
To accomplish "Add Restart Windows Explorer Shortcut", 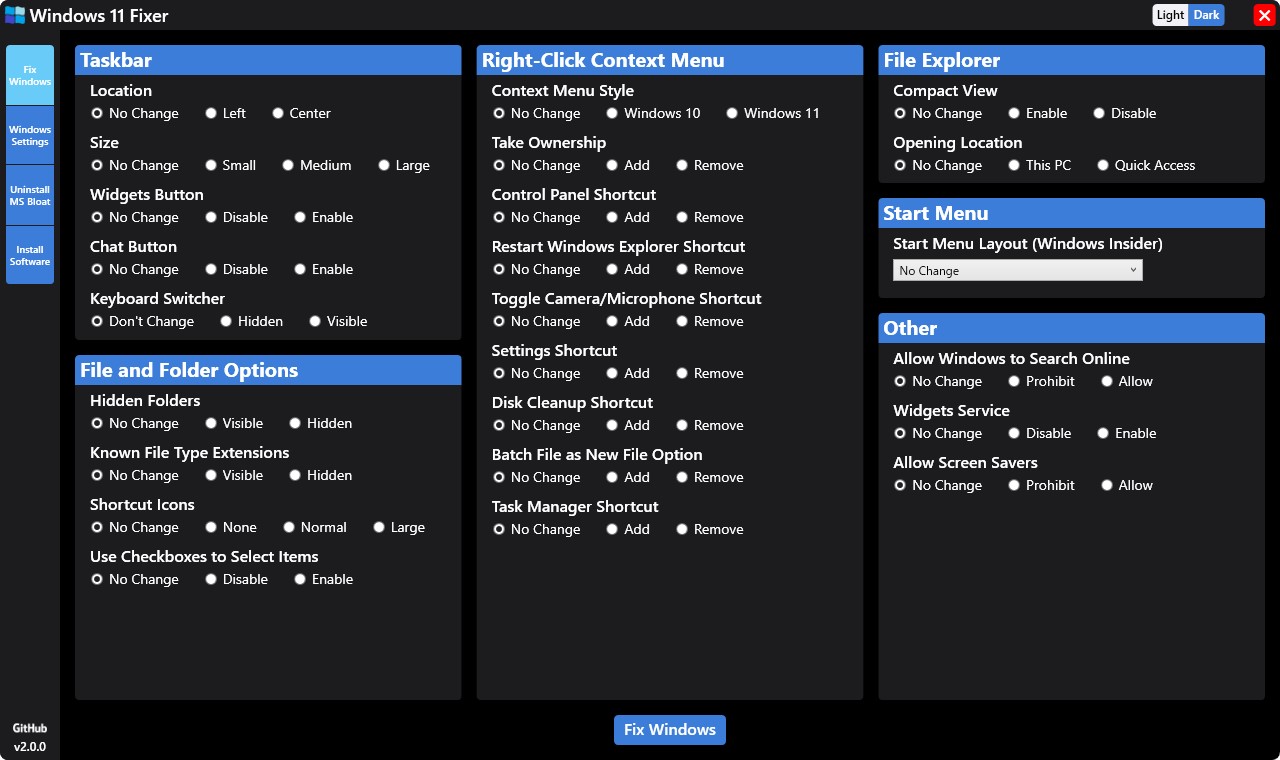I will pyautogui.click(x=628, y=269).
